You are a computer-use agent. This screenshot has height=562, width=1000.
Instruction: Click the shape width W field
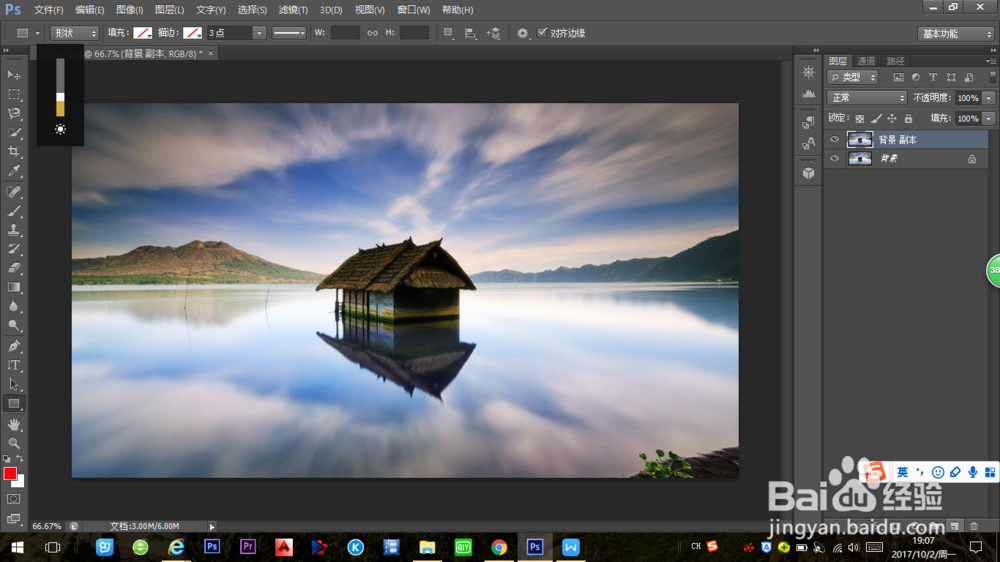(x=346, y=33)
